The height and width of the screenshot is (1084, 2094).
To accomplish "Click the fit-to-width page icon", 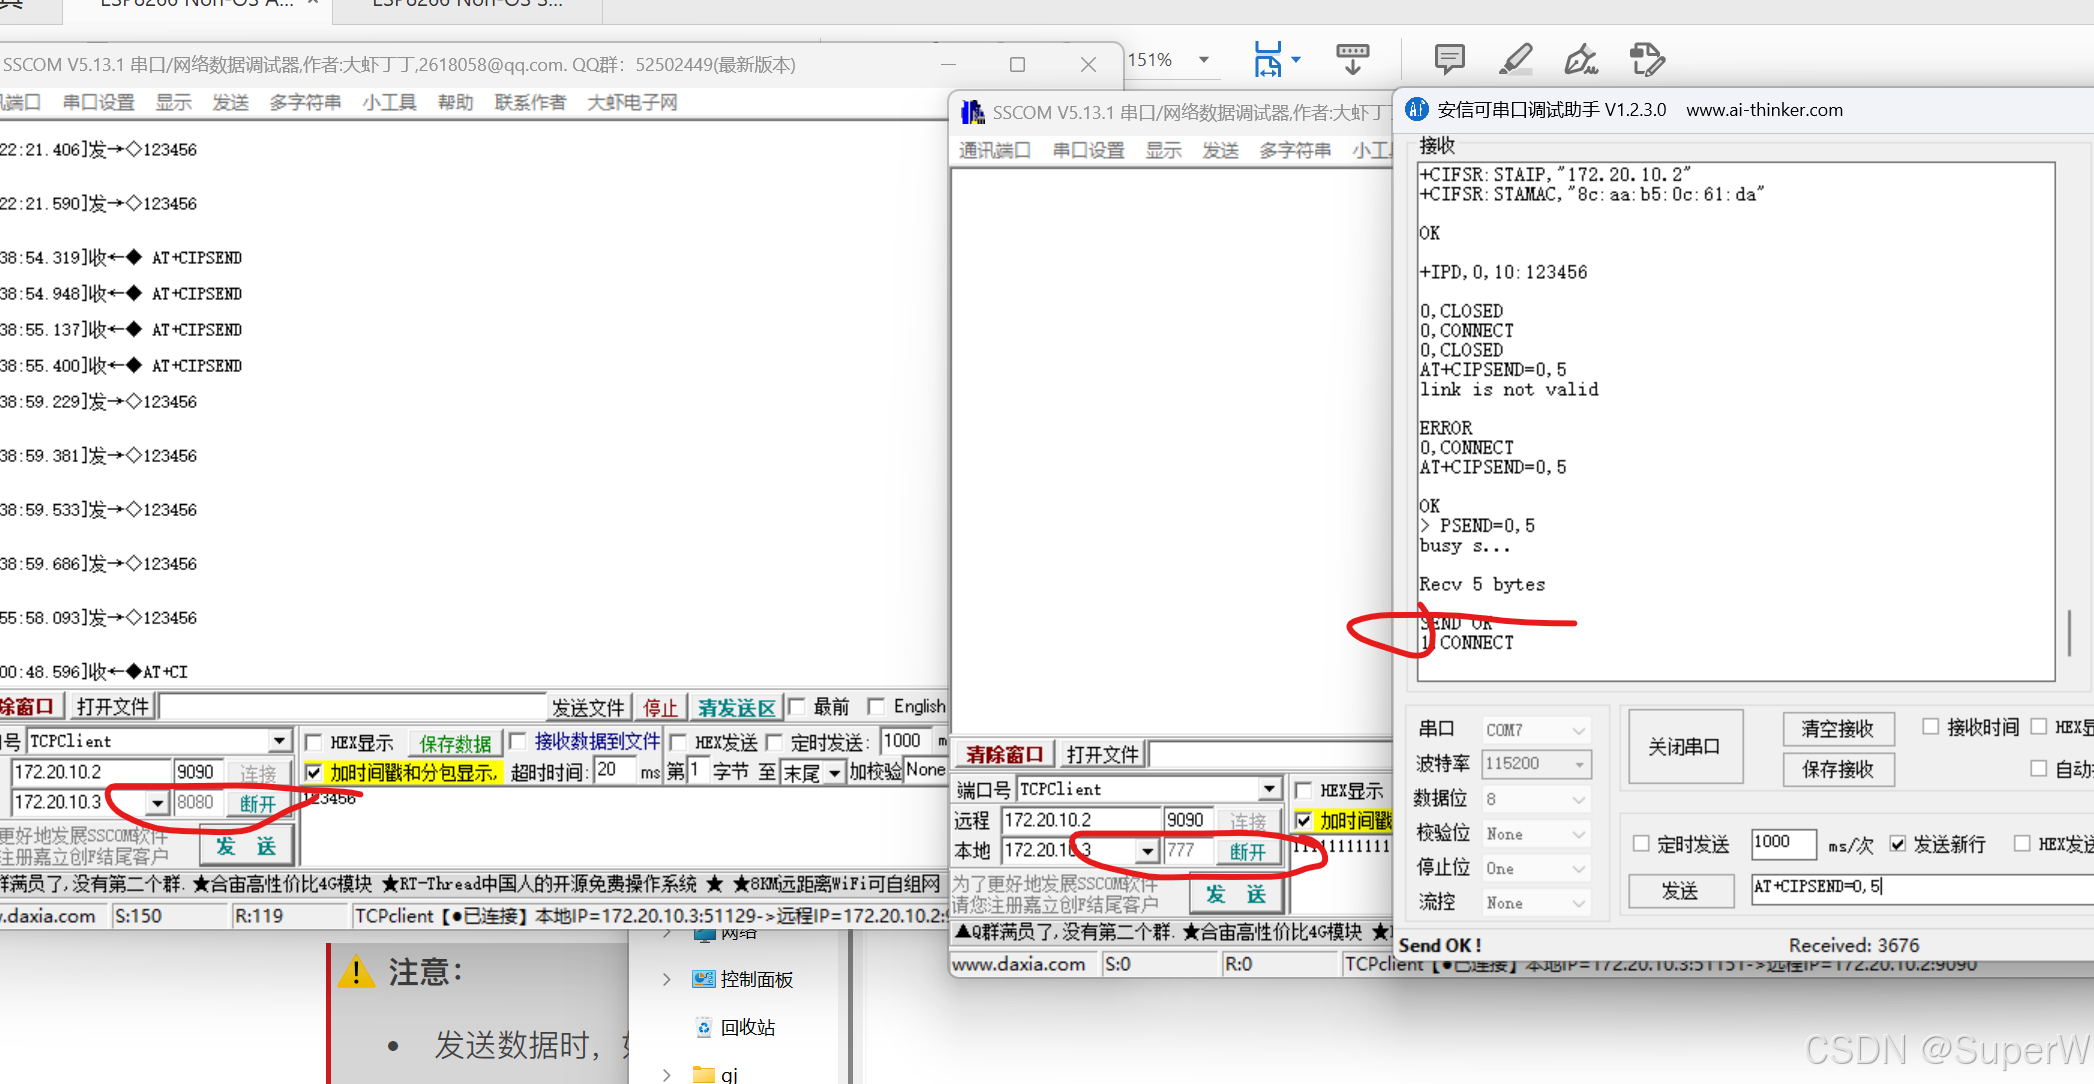I will 1267,60.
